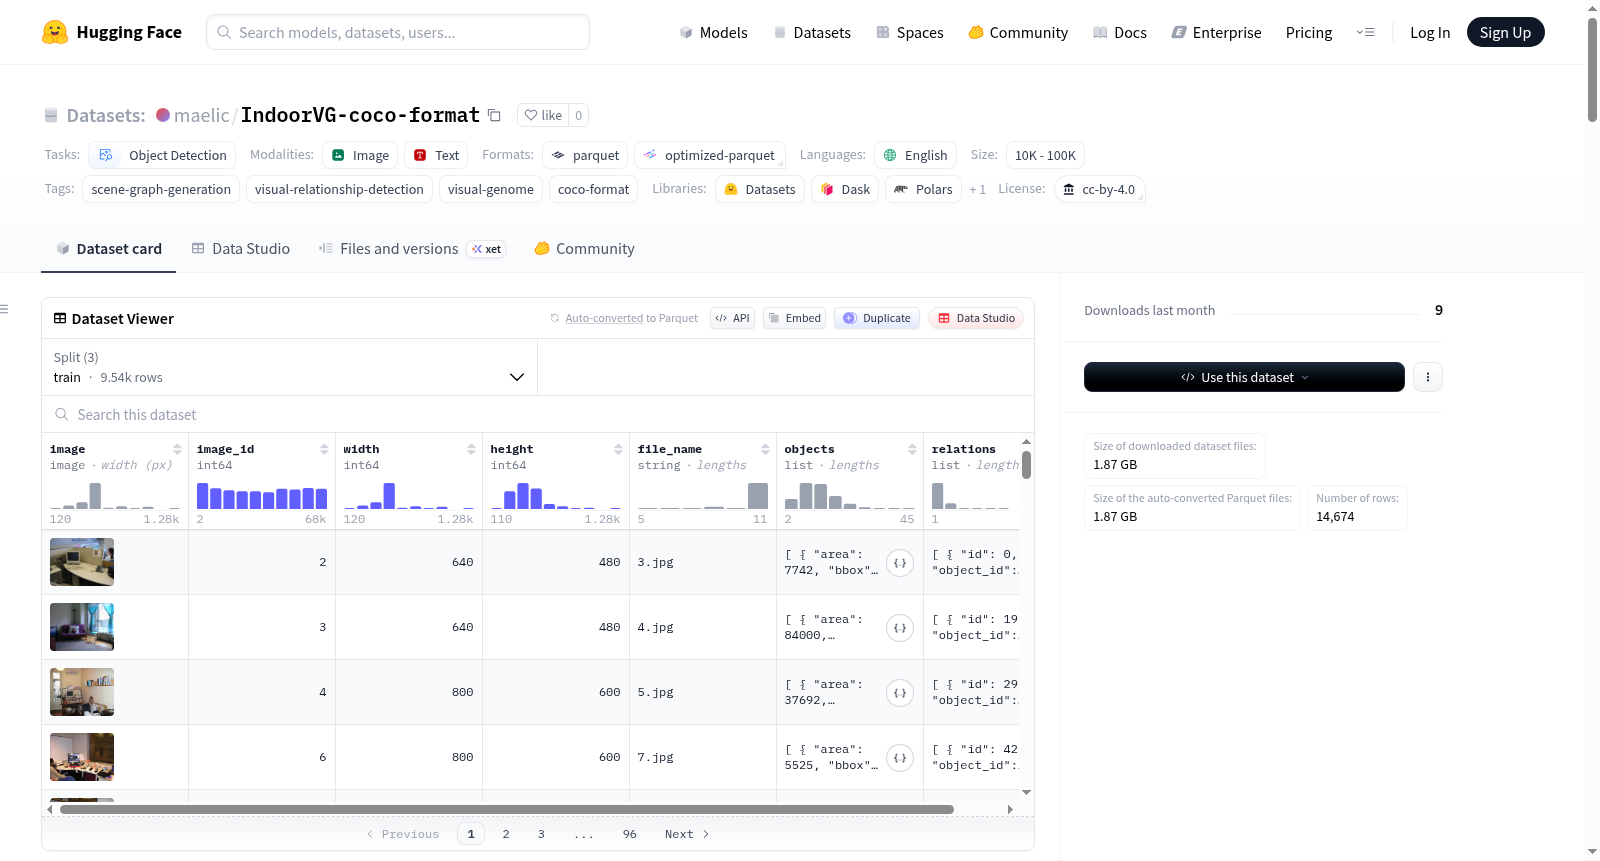Open the left sidebar toggle icon

pyautogui.click(x=5, y=309)
